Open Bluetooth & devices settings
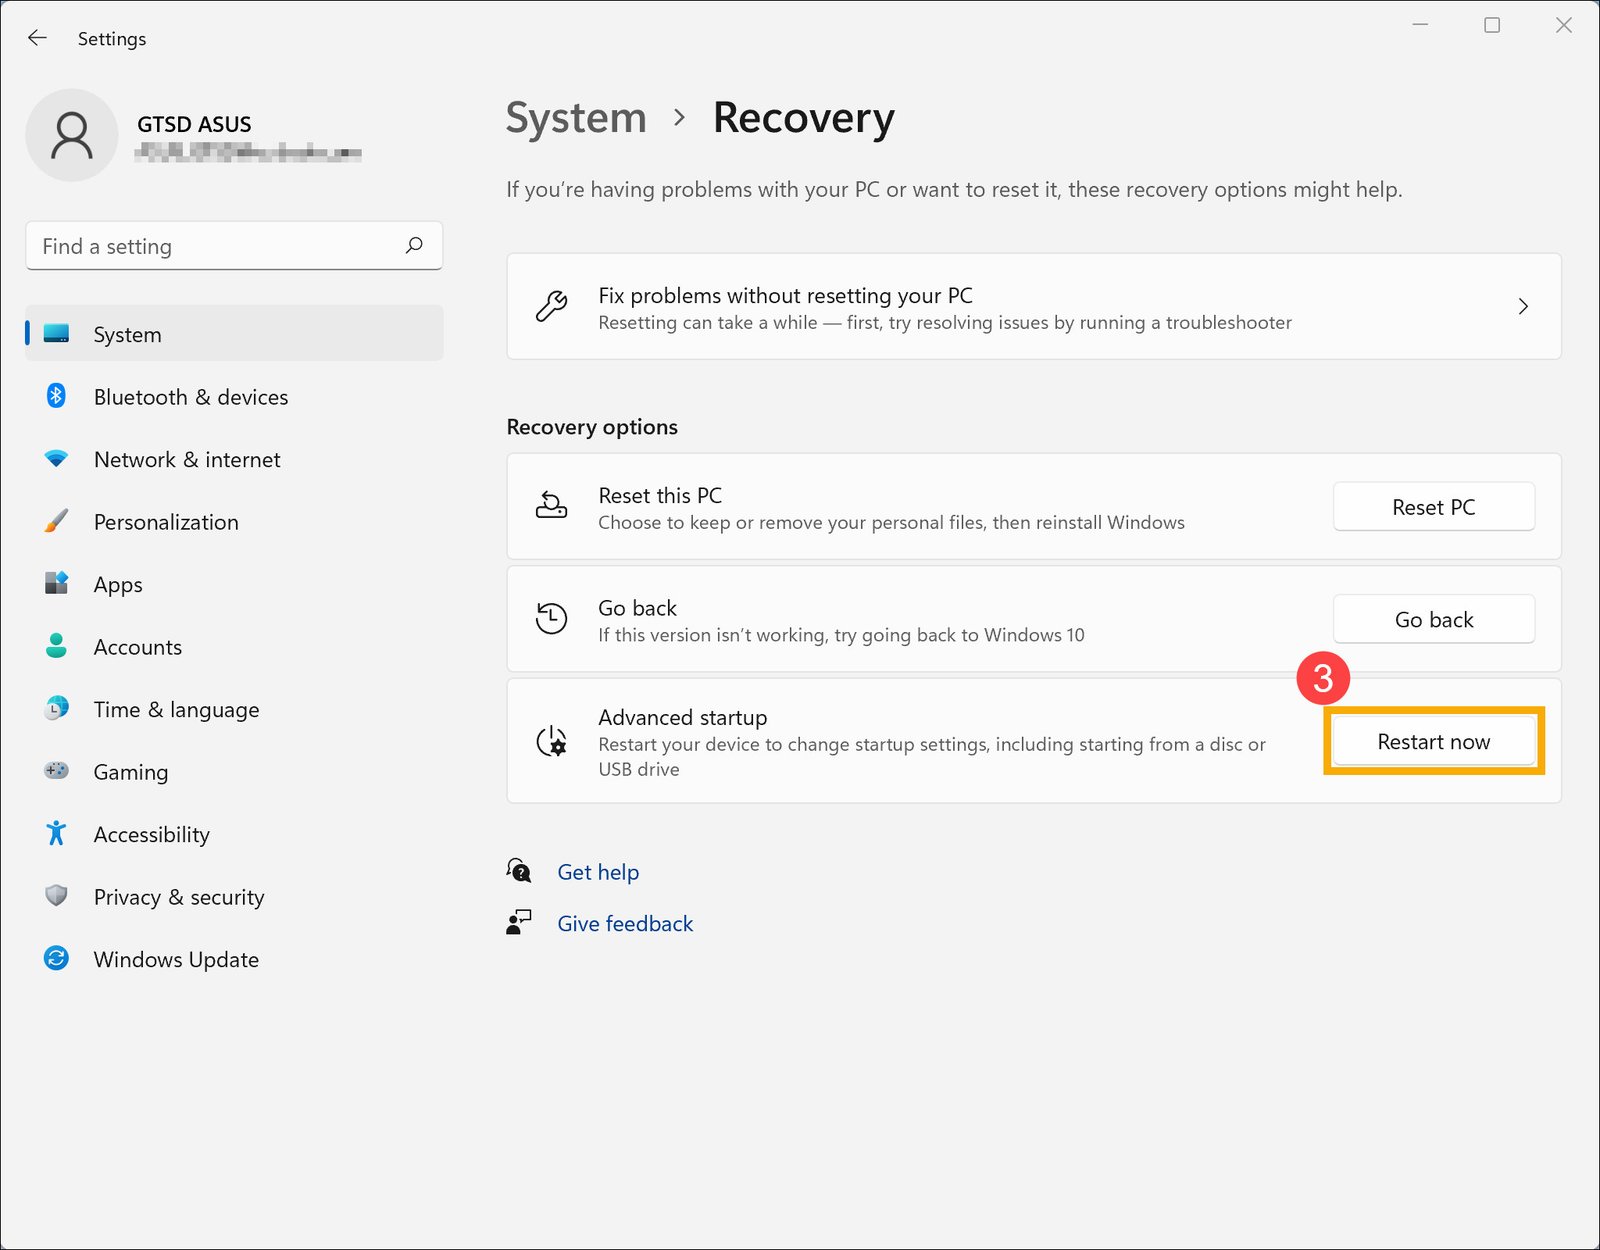The height and width of the screenshot is (1250, 1600). tap(190, 397)
